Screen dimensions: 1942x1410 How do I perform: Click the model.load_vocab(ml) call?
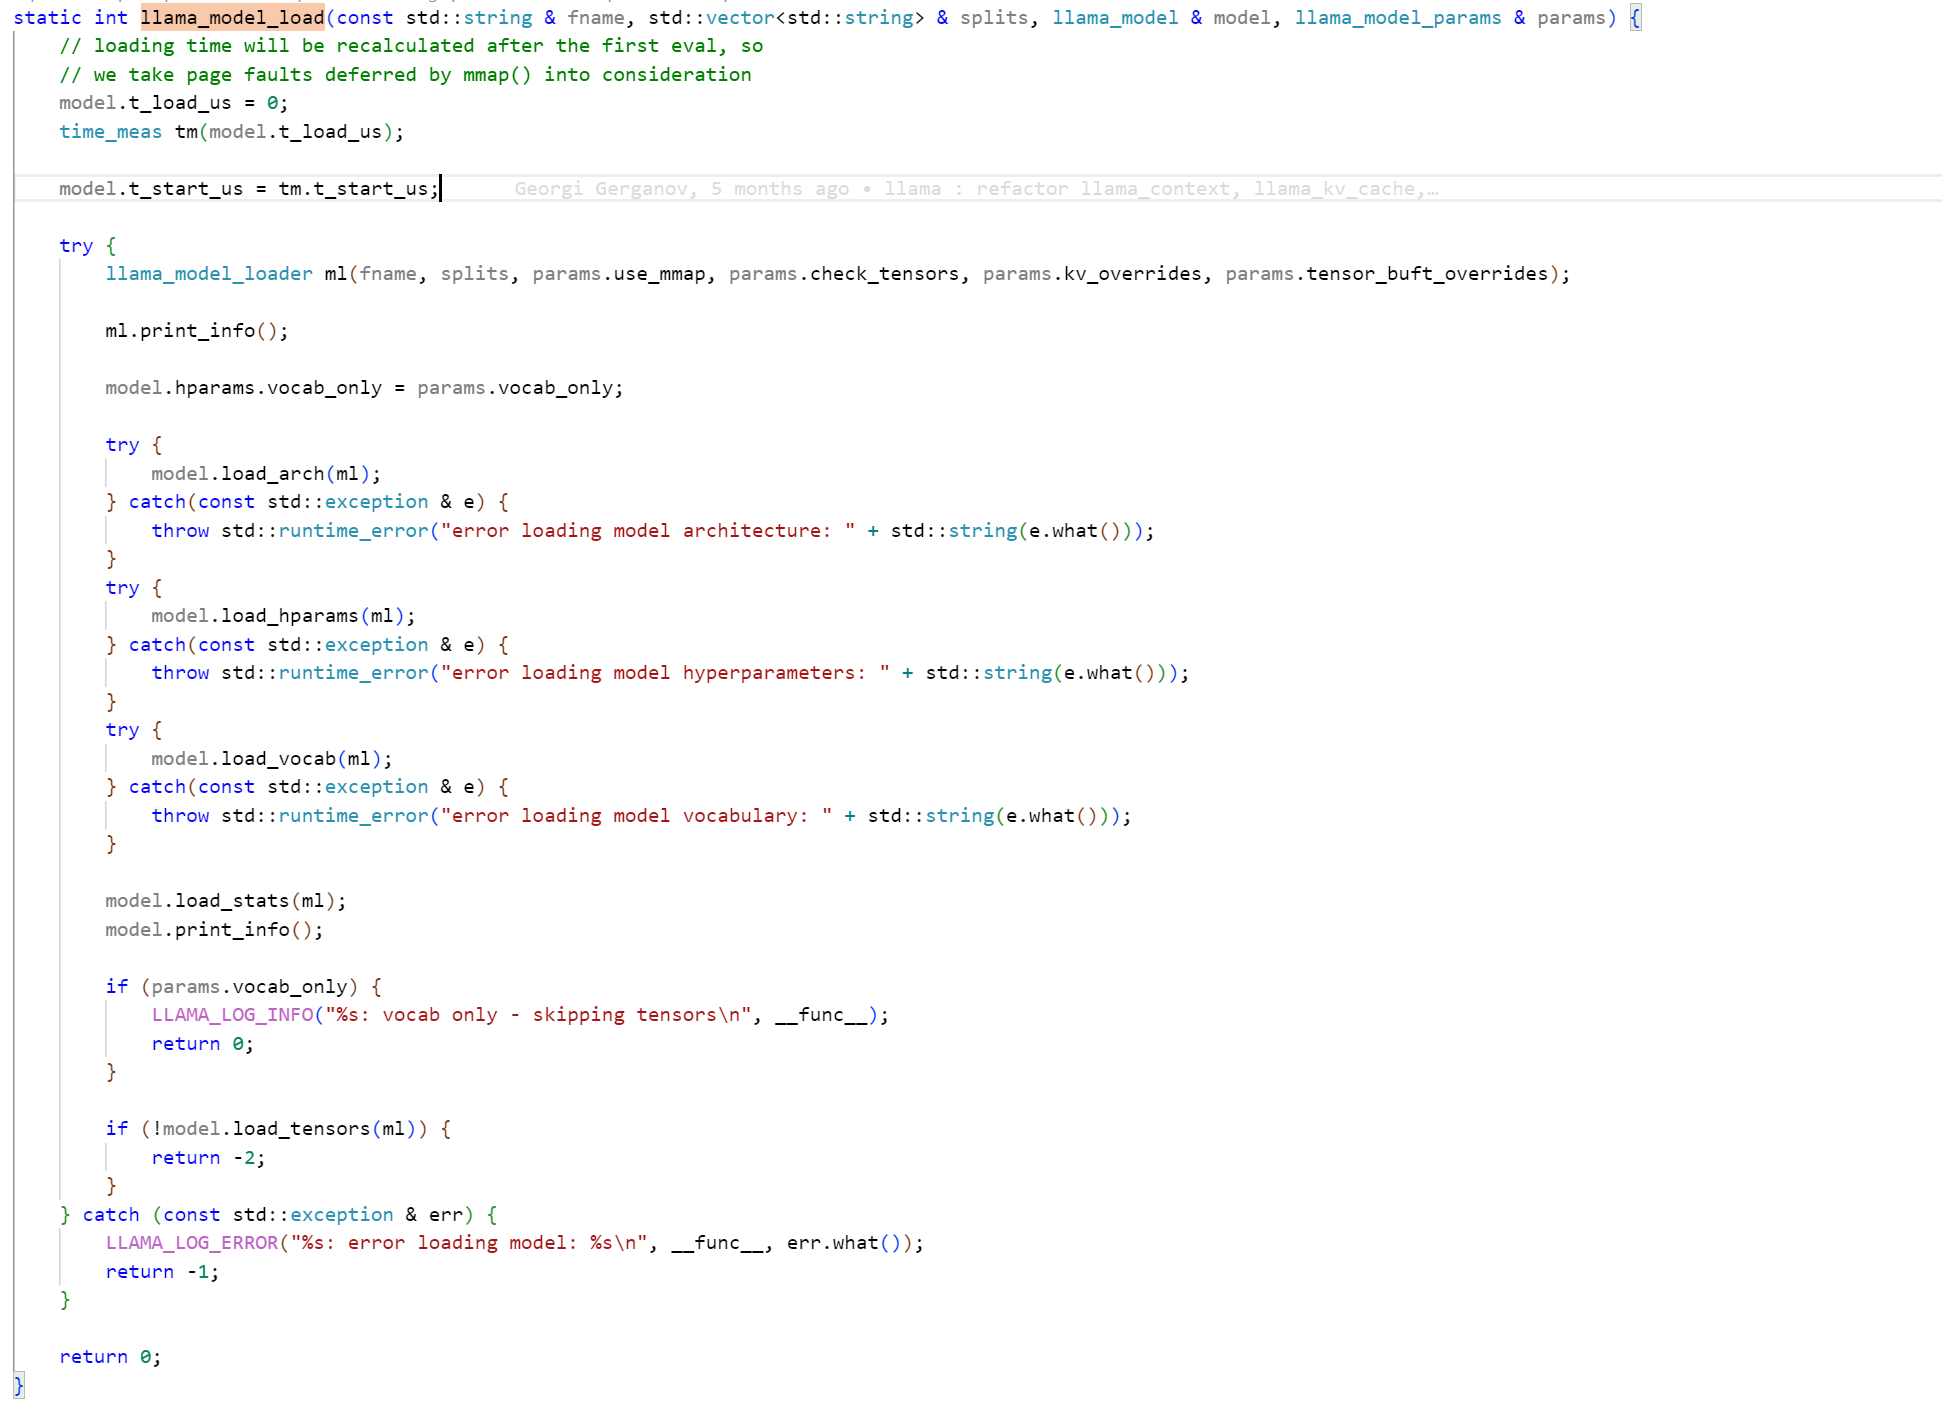click(x=272, y=759)
